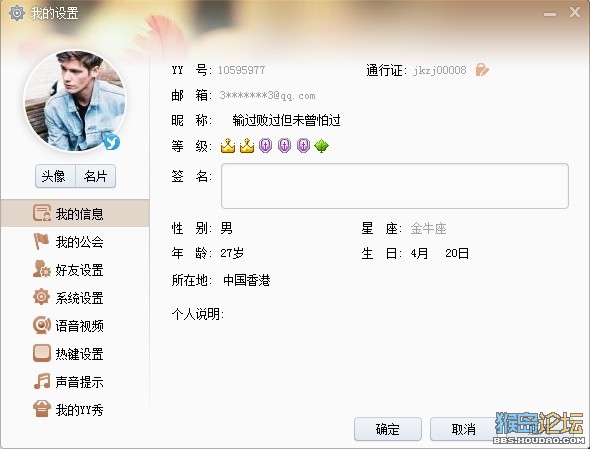Click the music note icon for 声音提示
Screen dimensions: 590x449
tap(42, 381)
